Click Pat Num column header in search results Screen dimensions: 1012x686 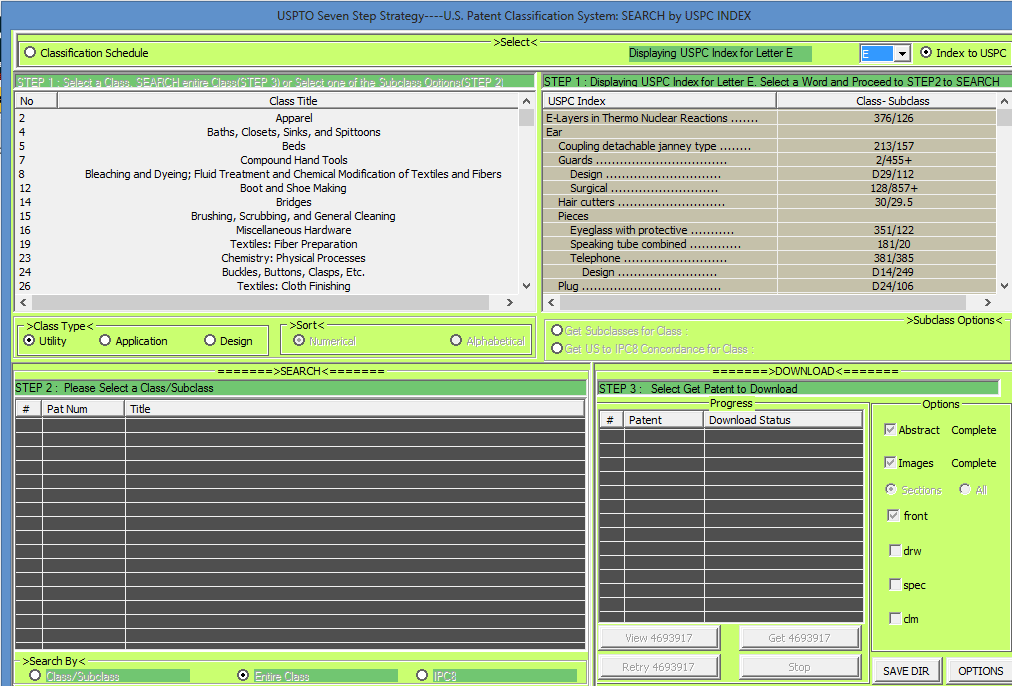point(83,409)
